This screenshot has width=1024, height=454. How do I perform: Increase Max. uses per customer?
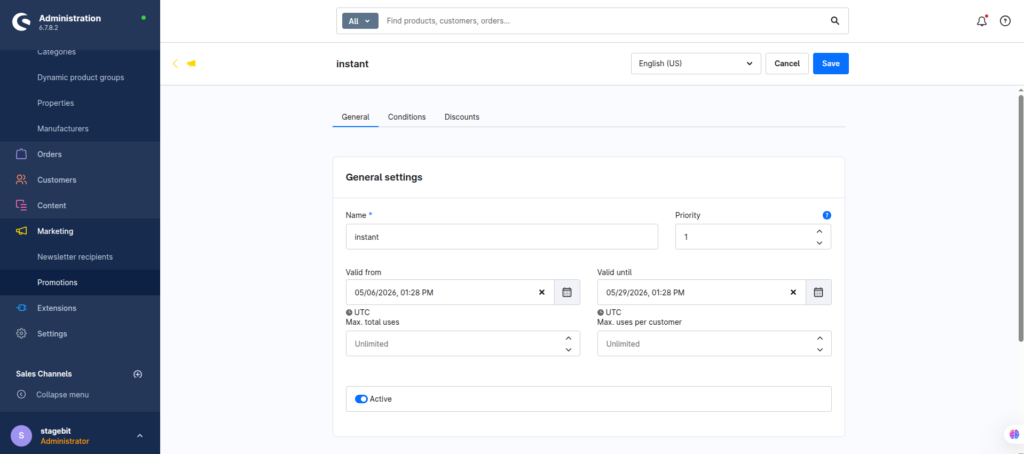click(x=820, y=338)
